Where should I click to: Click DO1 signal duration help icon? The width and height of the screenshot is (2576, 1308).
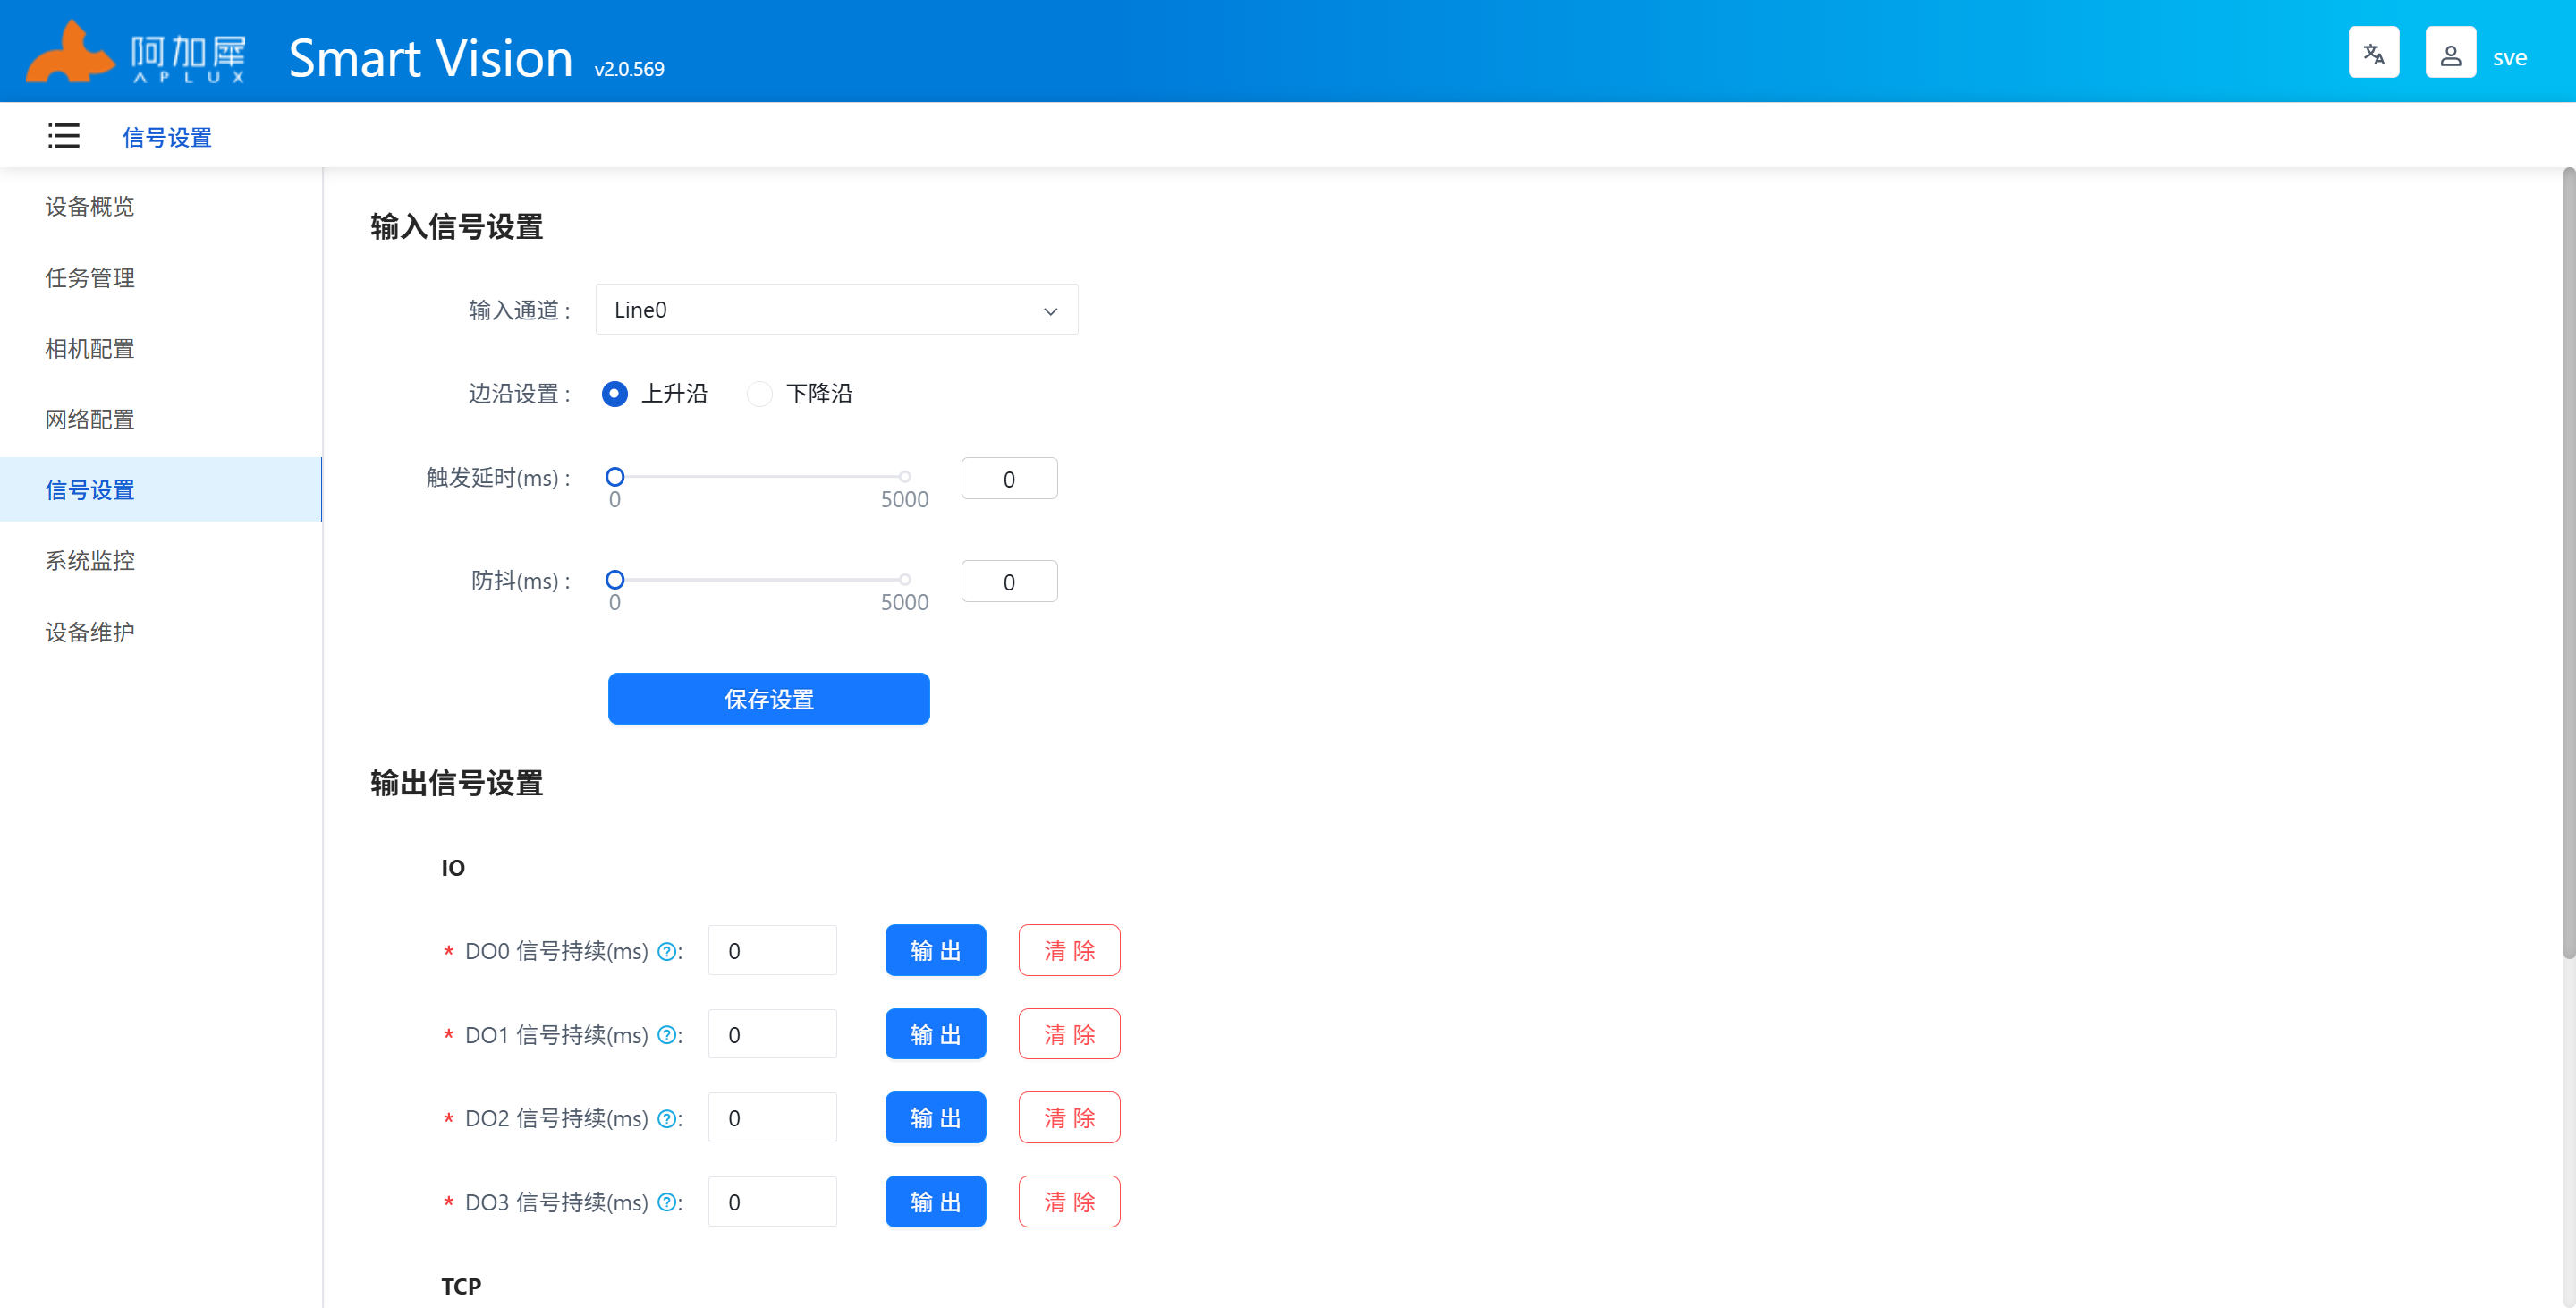coord(667,1036)
